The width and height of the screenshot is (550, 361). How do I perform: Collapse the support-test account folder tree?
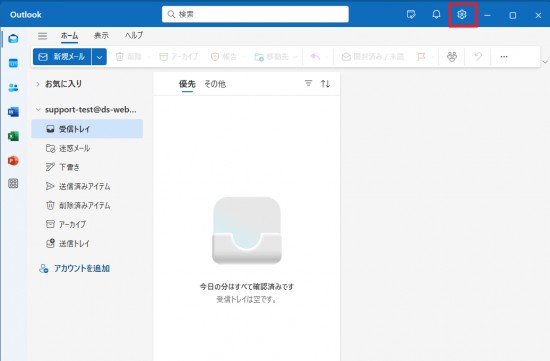click(x=38, y=109)
